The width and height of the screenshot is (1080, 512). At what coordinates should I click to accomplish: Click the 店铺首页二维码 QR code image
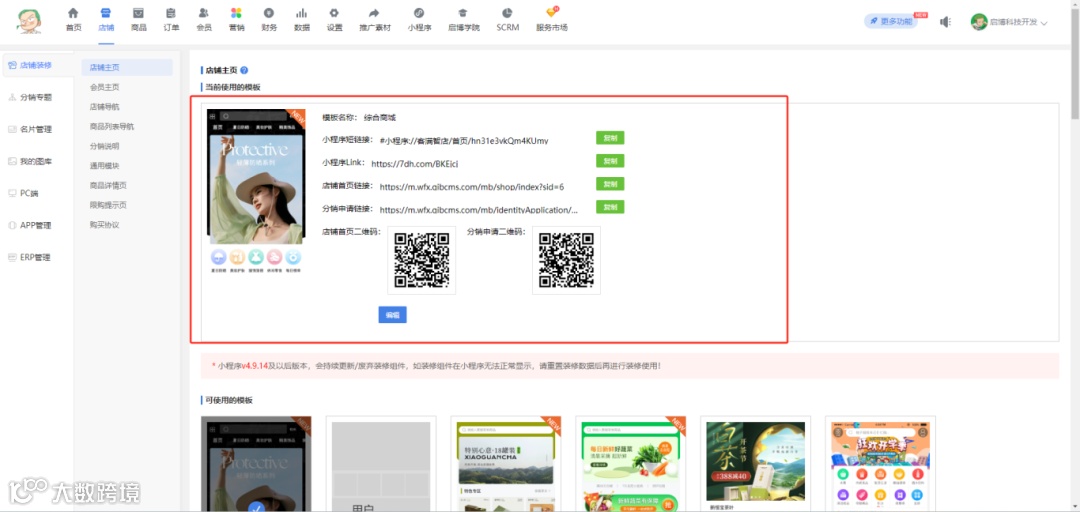422,260
